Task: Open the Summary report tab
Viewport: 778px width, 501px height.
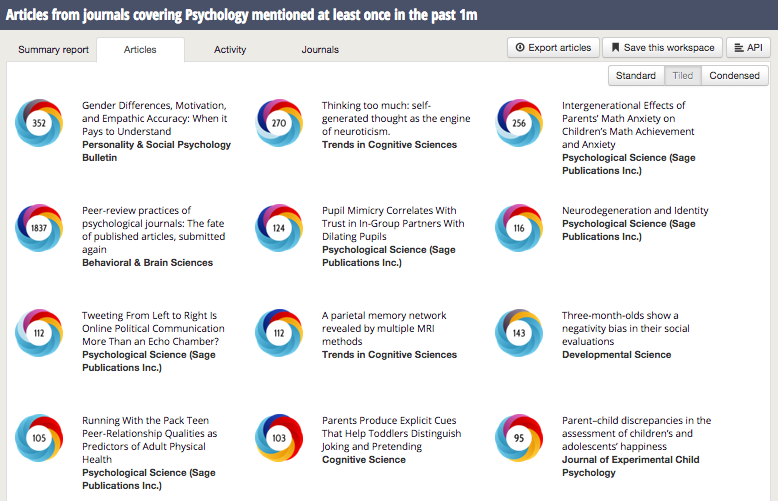Action: tap(53, 50)
